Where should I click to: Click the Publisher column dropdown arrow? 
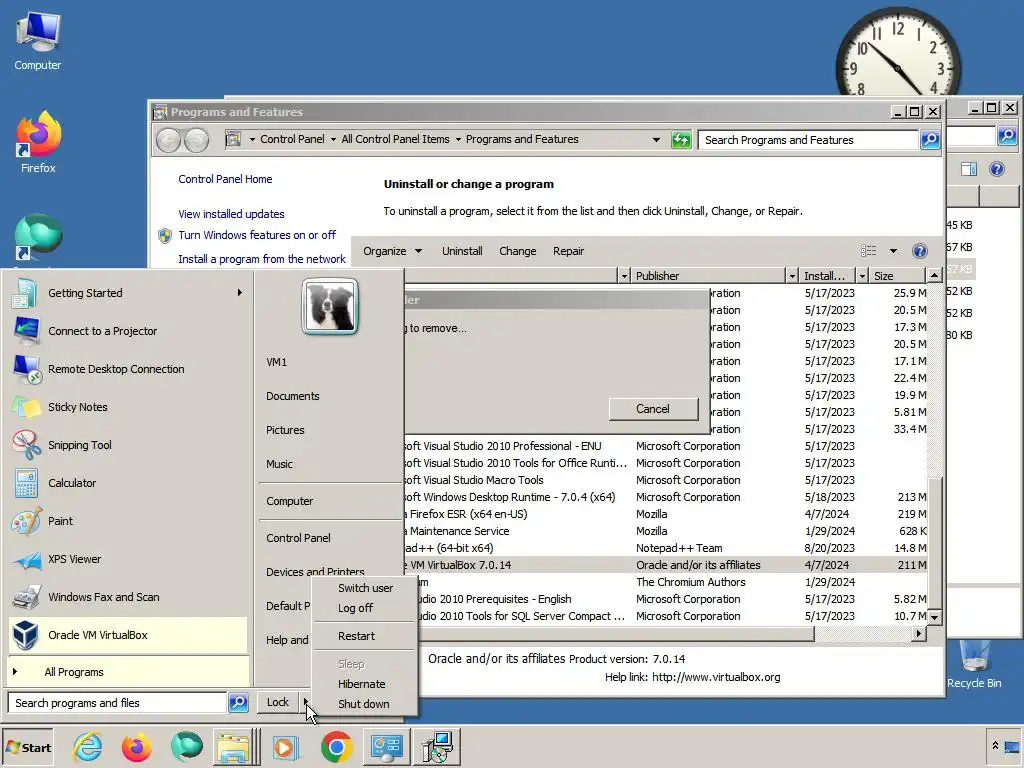pos(792,276)
